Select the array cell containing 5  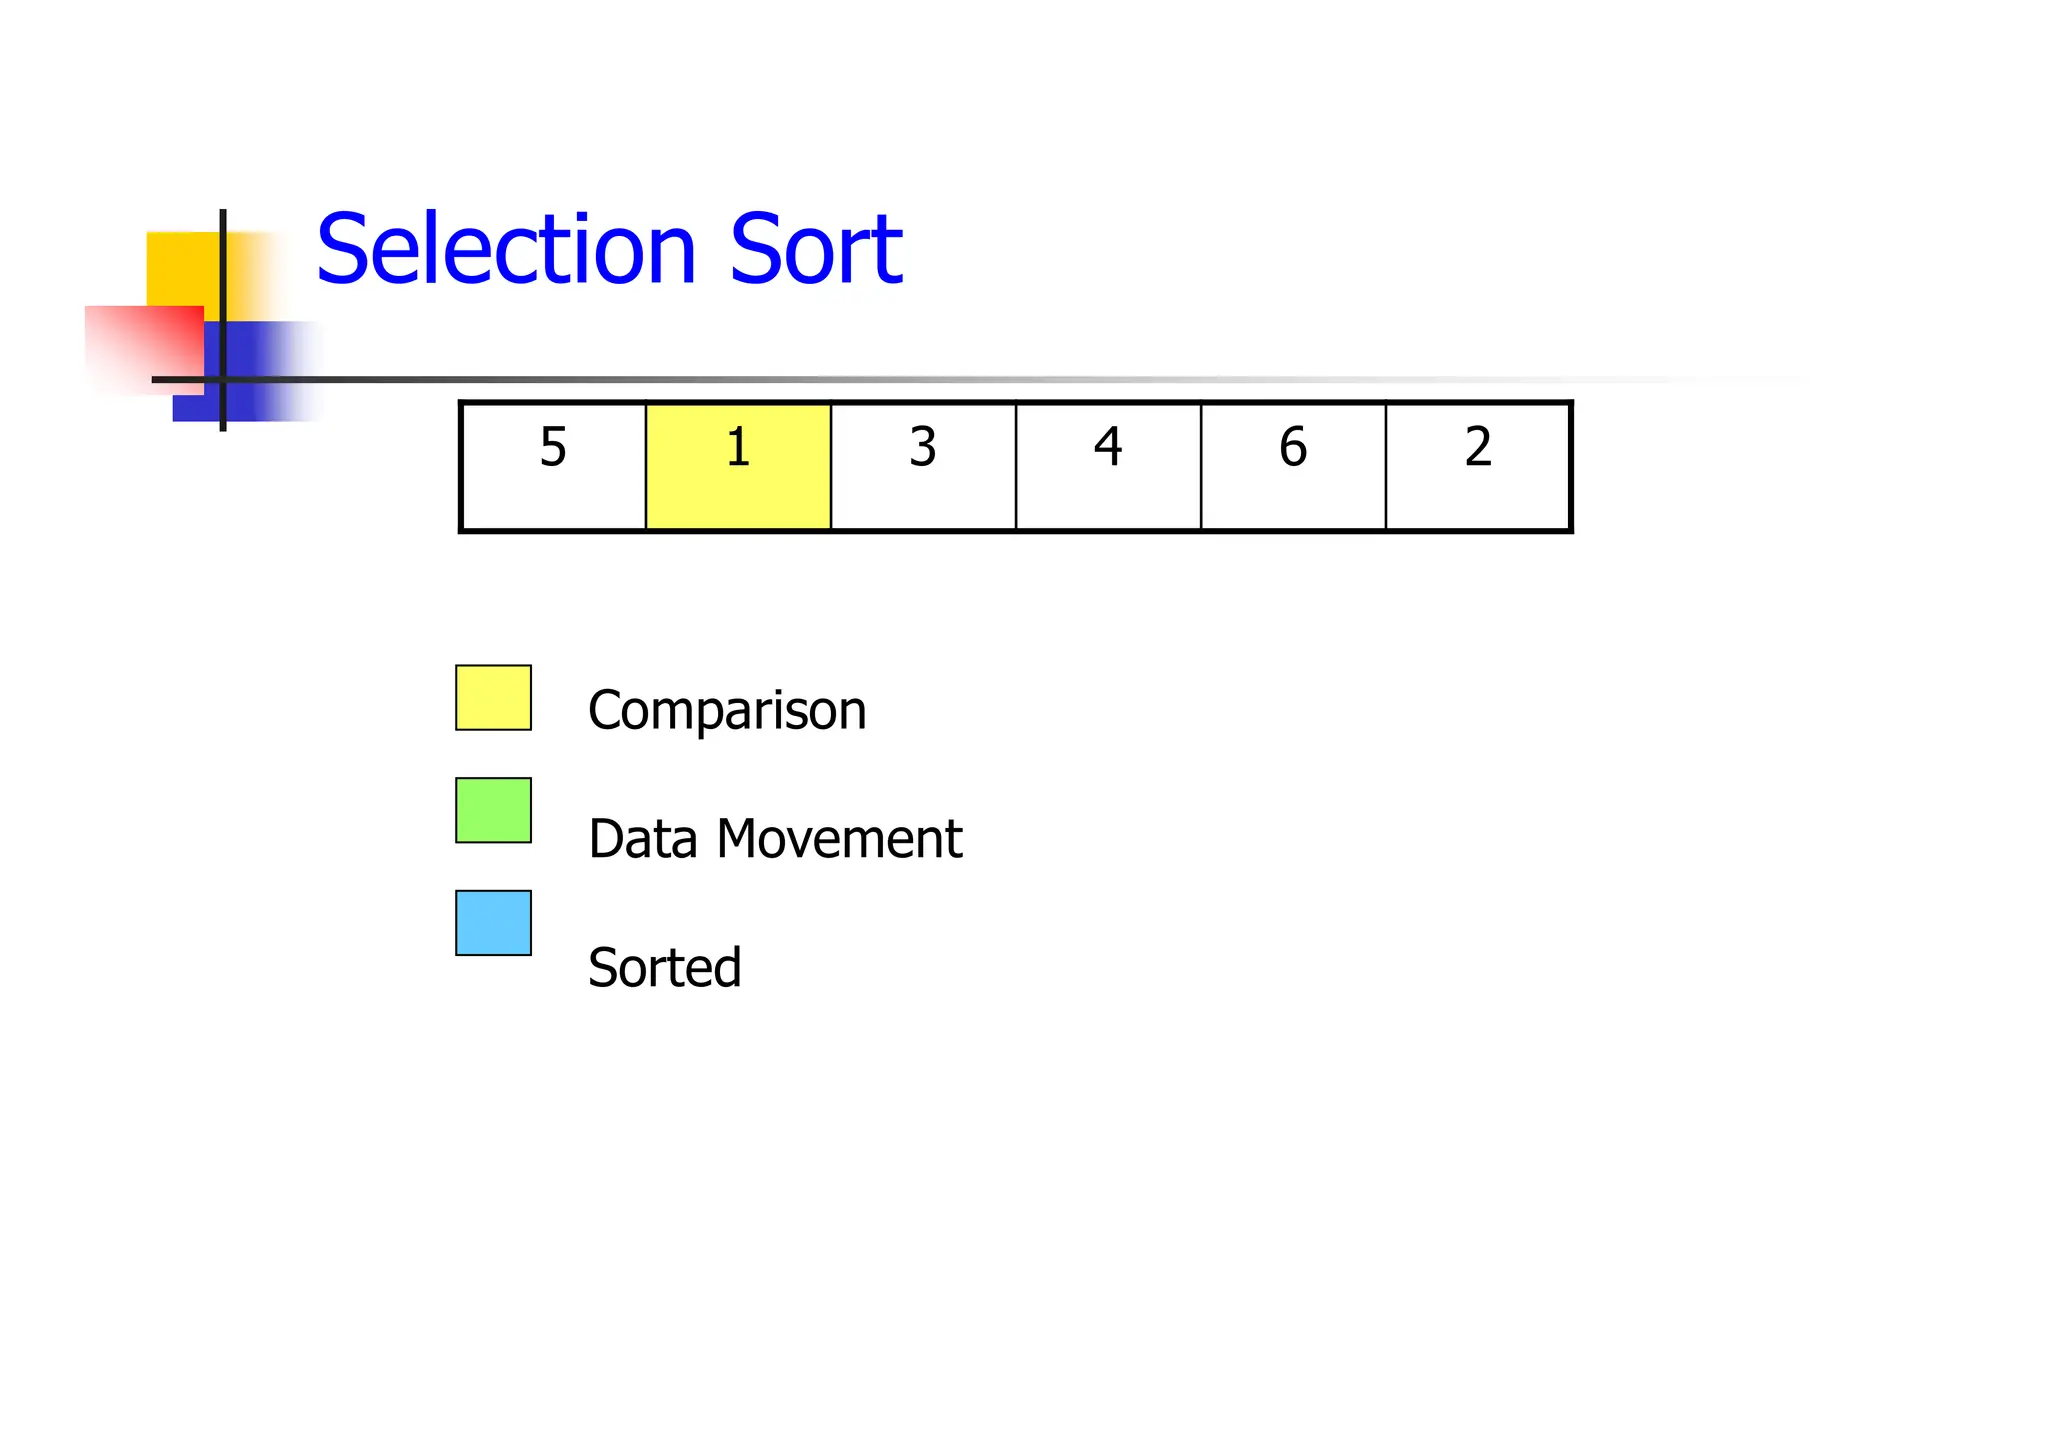(553, 466)
